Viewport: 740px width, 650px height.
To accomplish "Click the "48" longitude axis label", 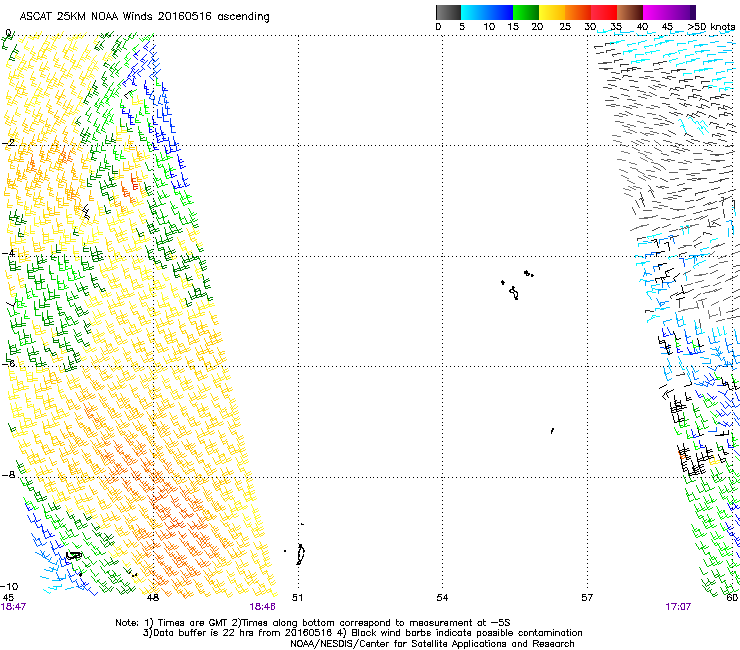I will 153,598.
